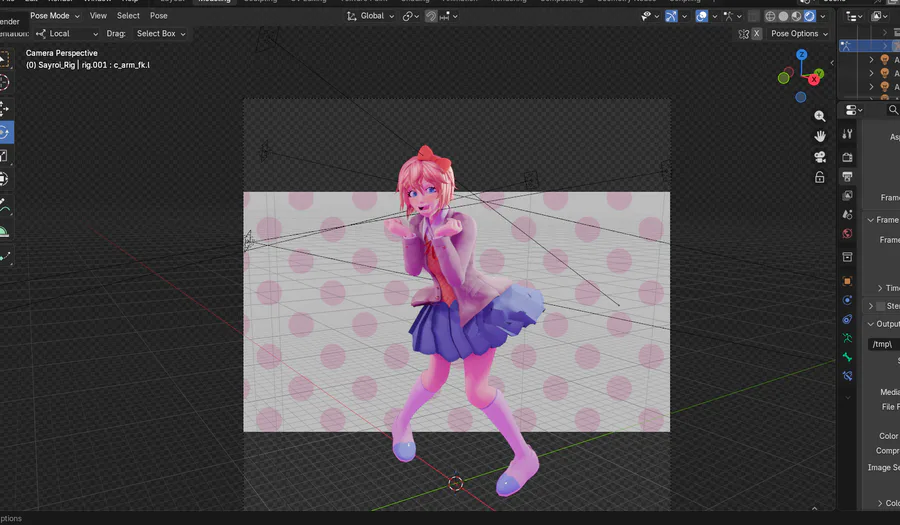Open the Render properties tab

[x=847, y=157]
